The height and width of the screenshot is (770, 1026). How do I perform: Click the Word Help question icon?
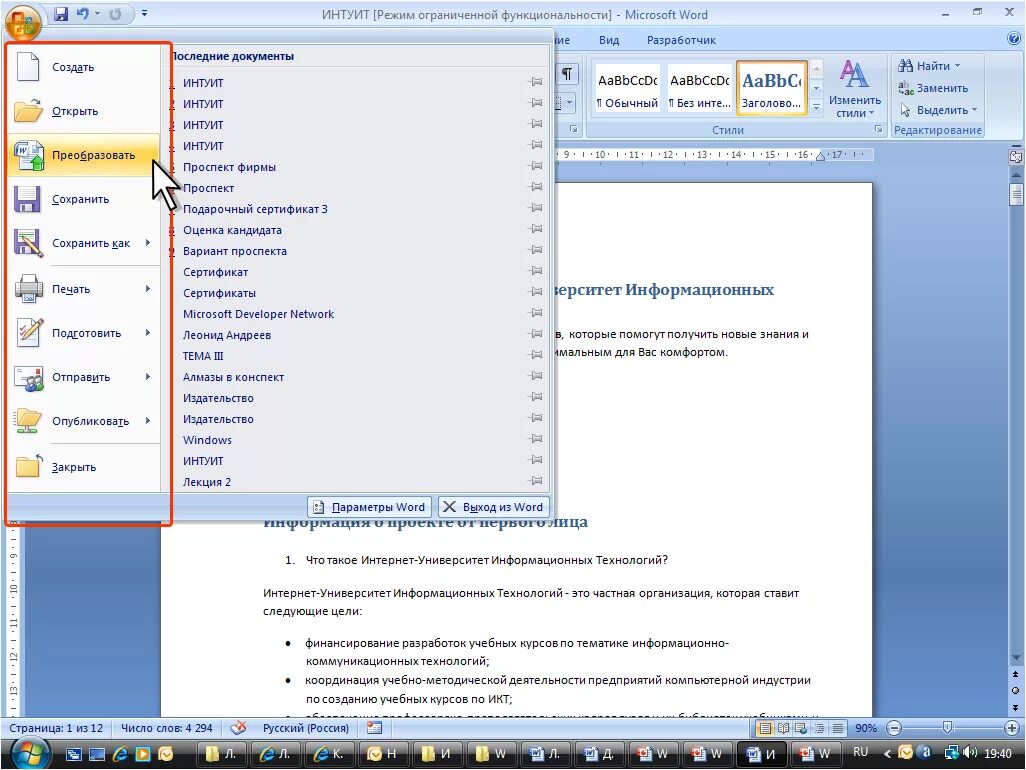pyautogui.click(x=1014, y=39)
